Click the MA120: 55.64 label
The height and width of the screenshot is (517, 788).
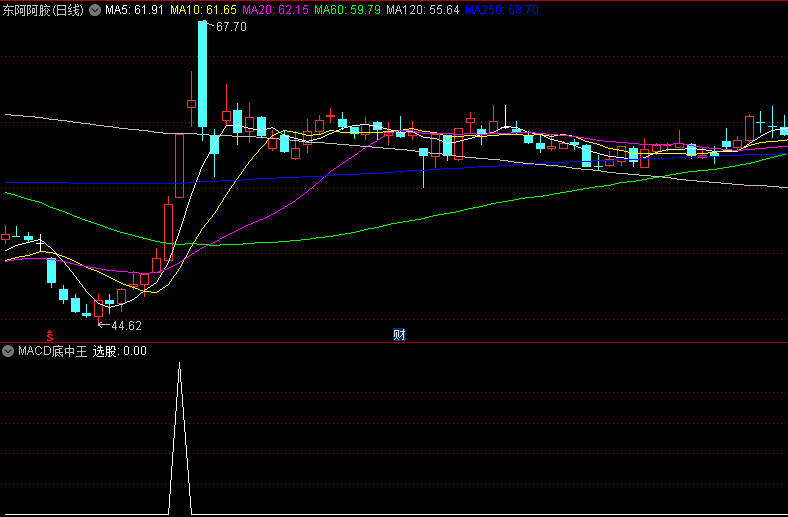[423, 10]
